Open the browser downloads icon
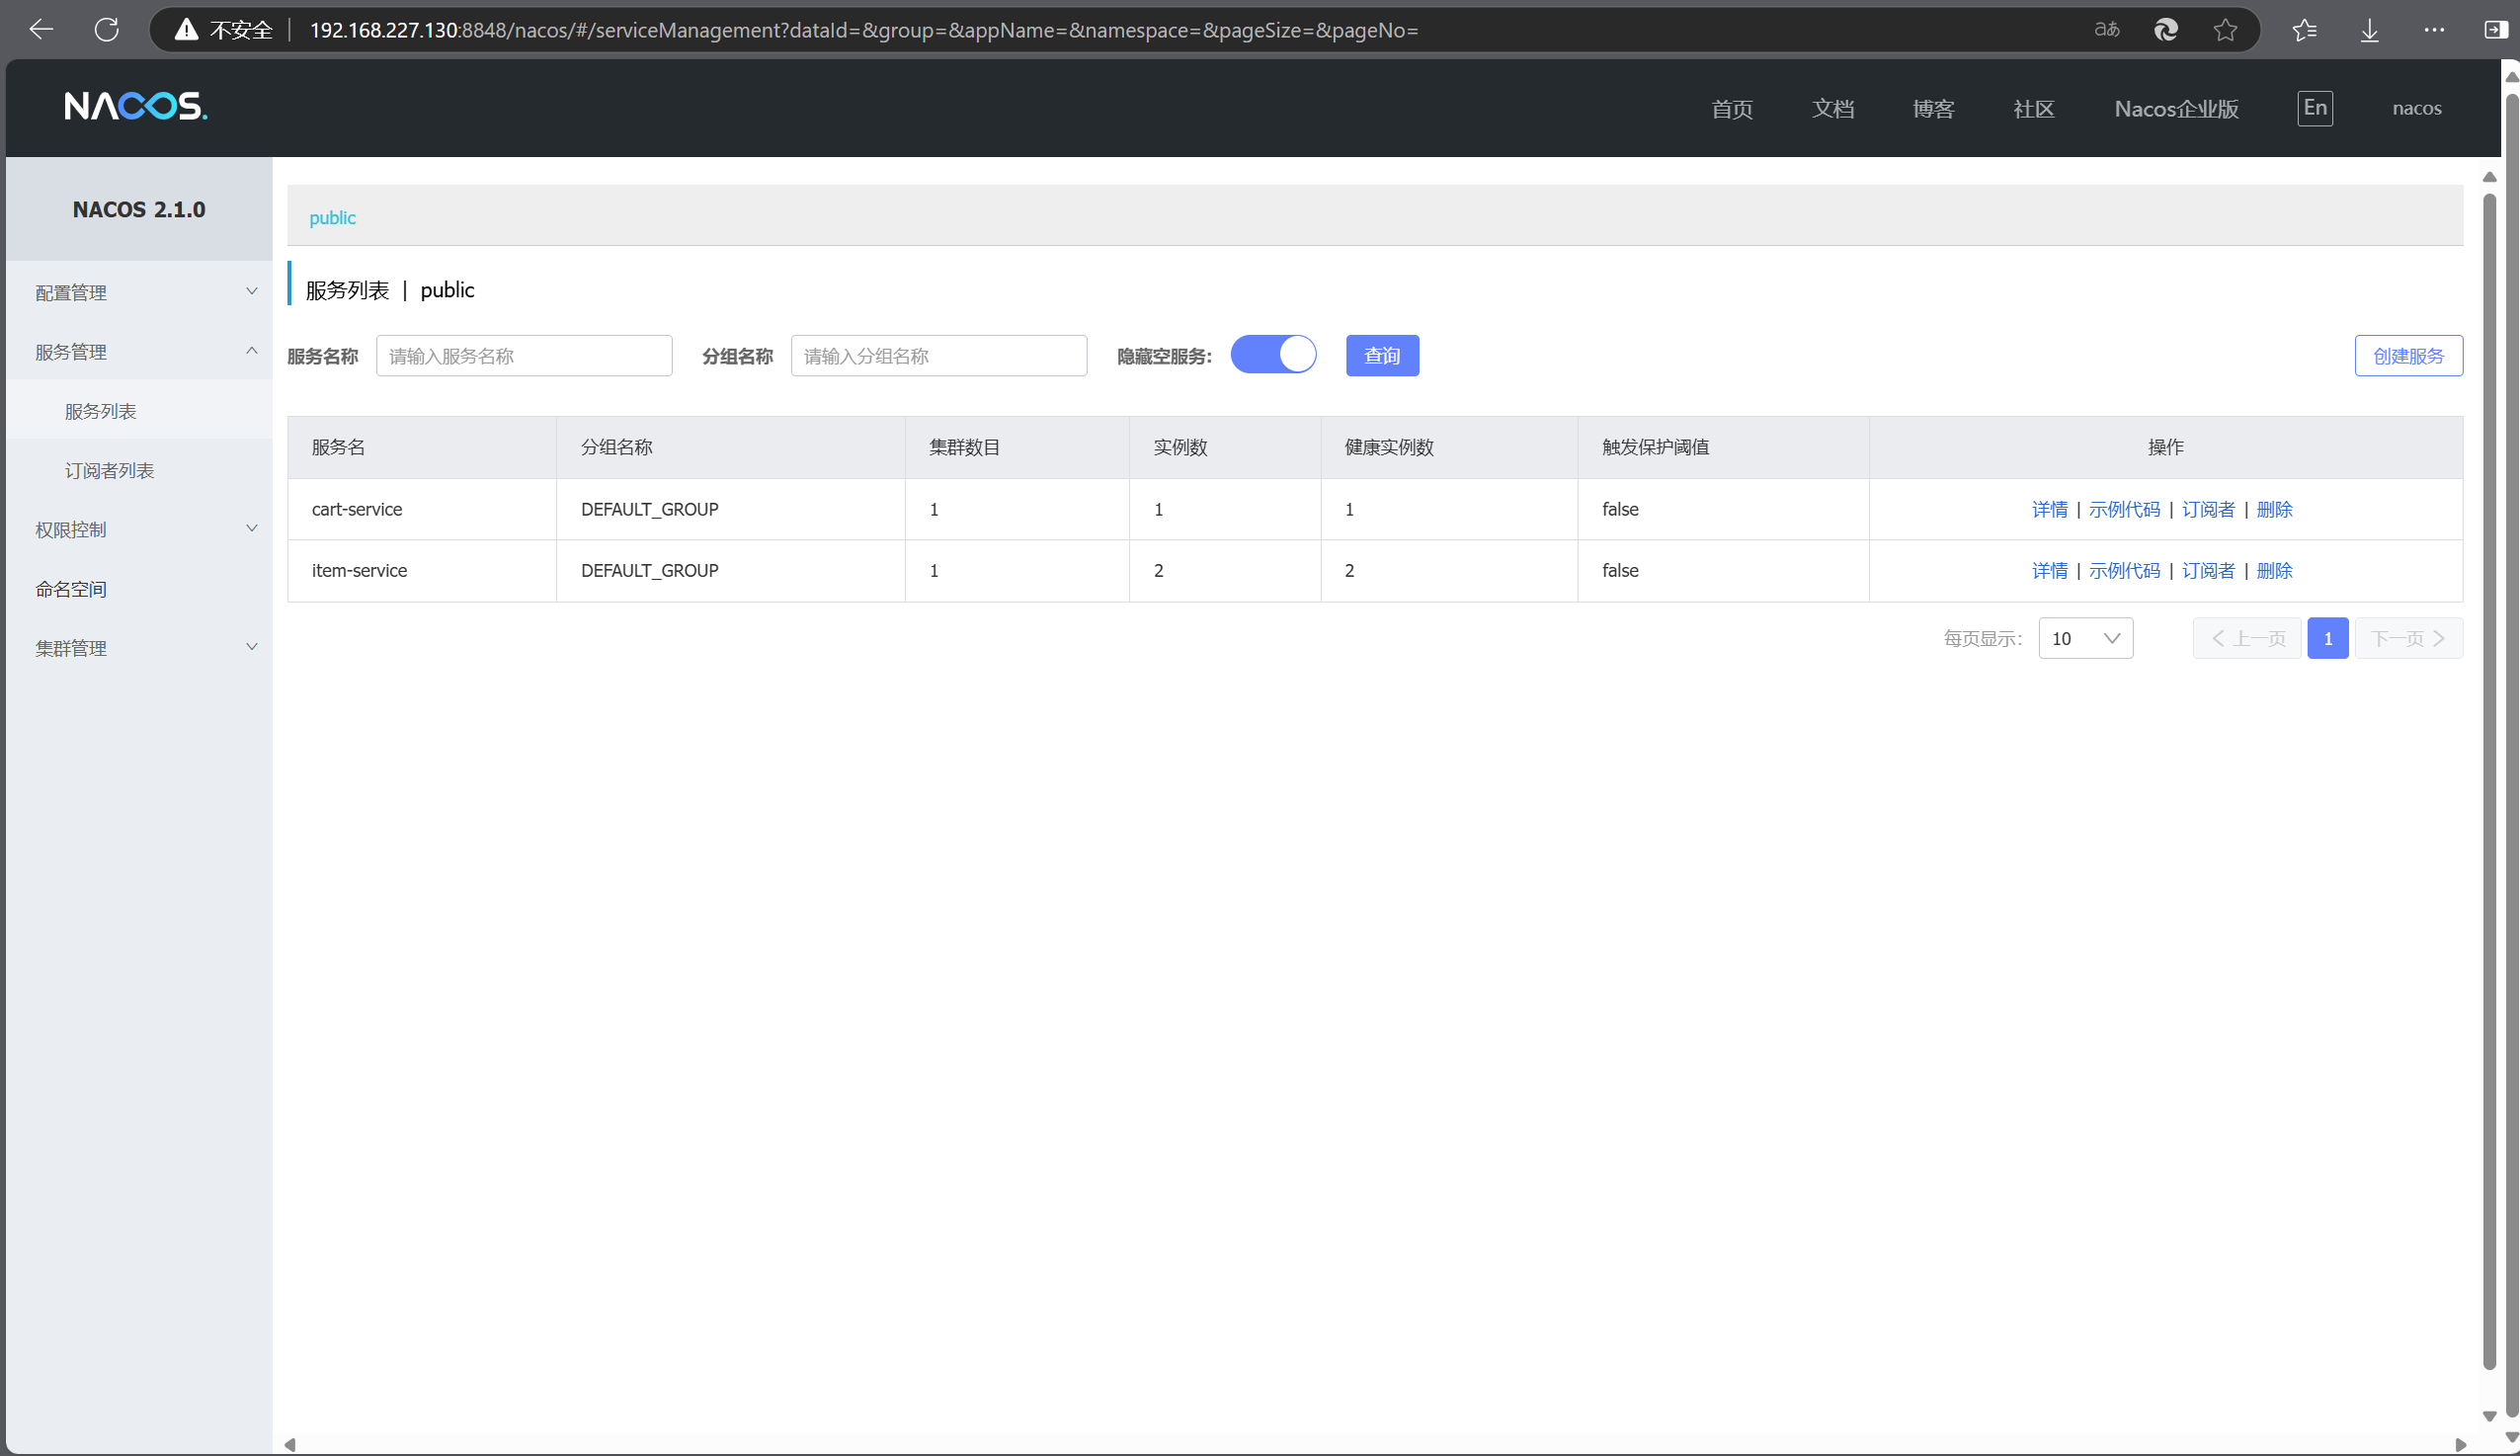This screenshot has width=2520, height=1456. (2370, 30)
